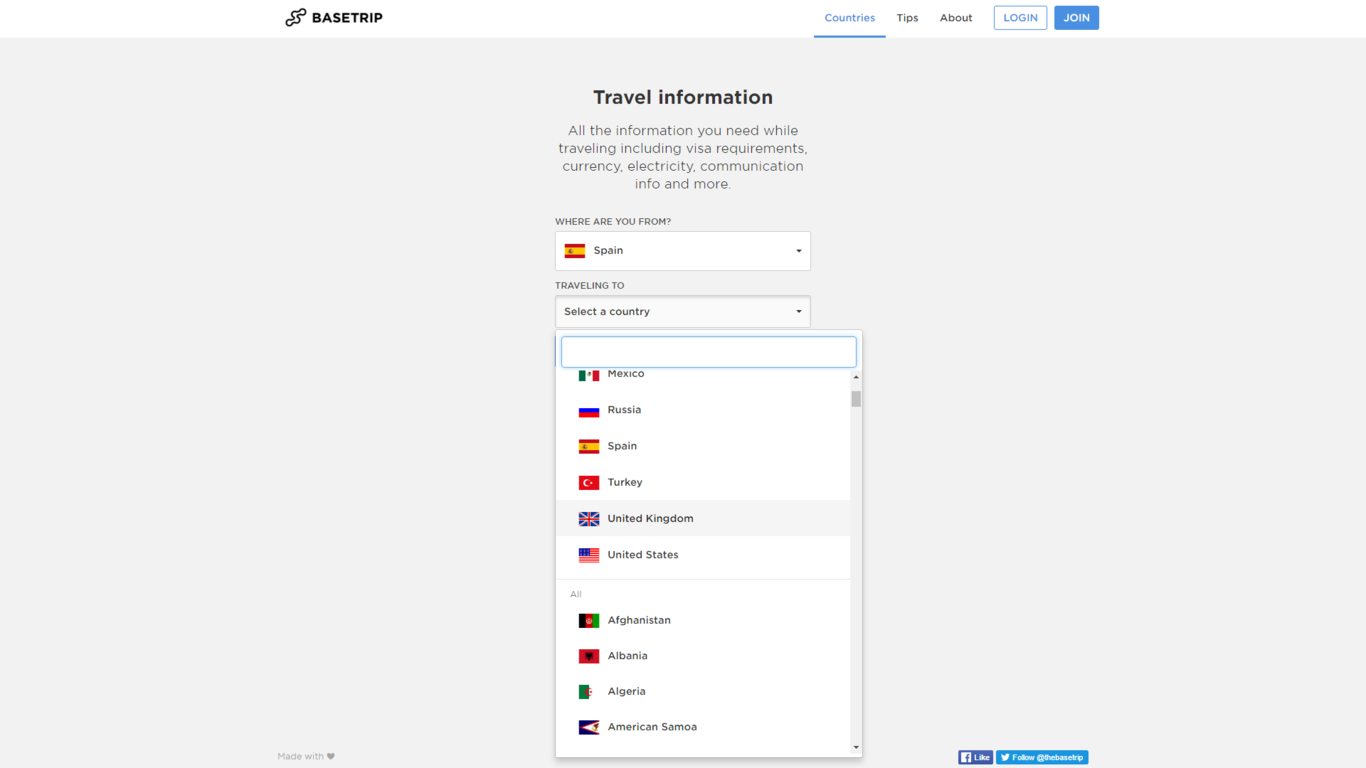1366x768 pixels.
Task: Click the Basetrip logo
Action: pyautogui.click(x=333, y=17)
